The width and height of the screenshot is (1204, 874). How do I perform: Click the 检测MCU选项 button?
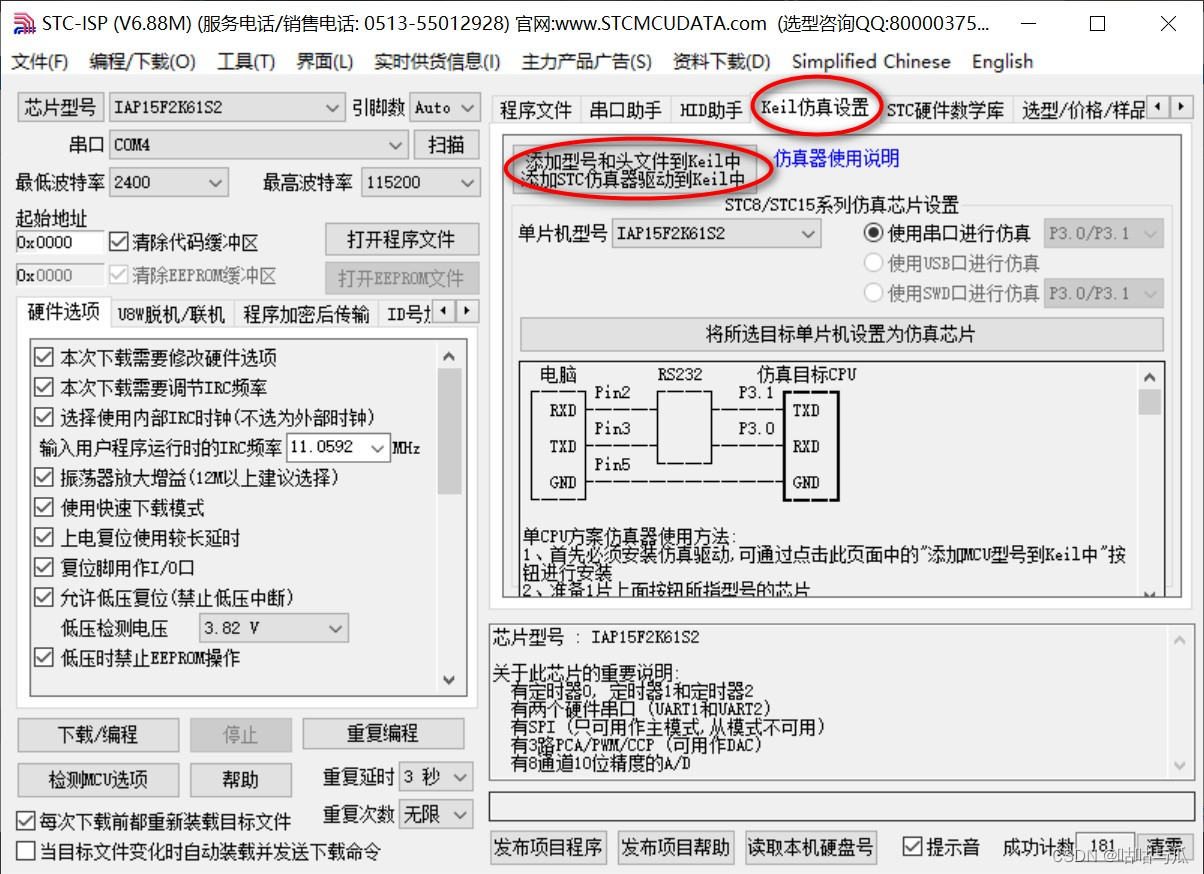point(98,780)
